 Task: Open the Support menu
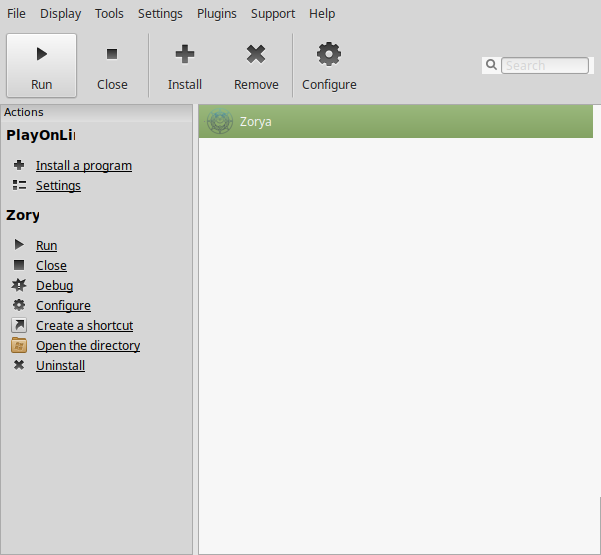pyautogui.click(x=273, y=14)
